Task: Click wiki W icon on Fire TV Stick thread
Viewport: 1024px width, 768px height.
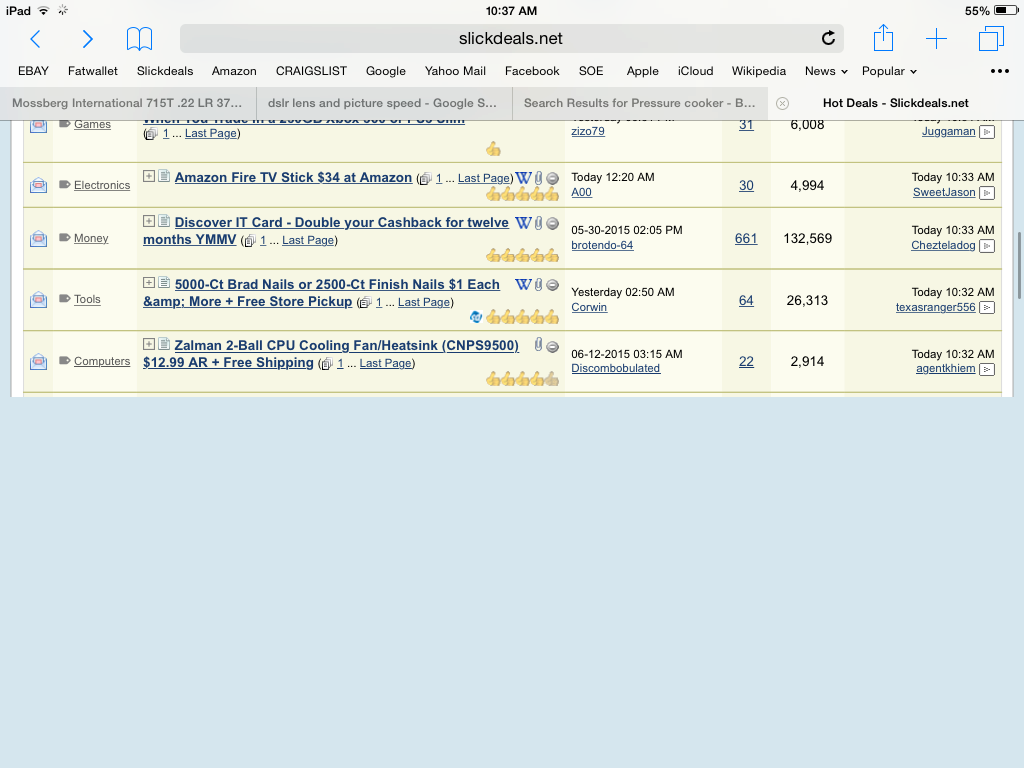Action: (523, 178)
